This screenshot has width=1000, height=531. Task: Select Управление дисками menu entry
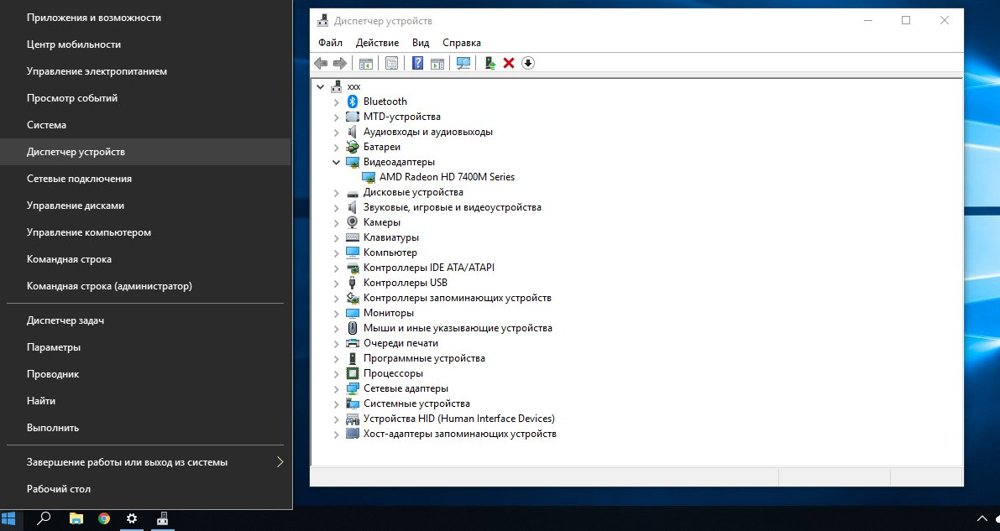146,205
